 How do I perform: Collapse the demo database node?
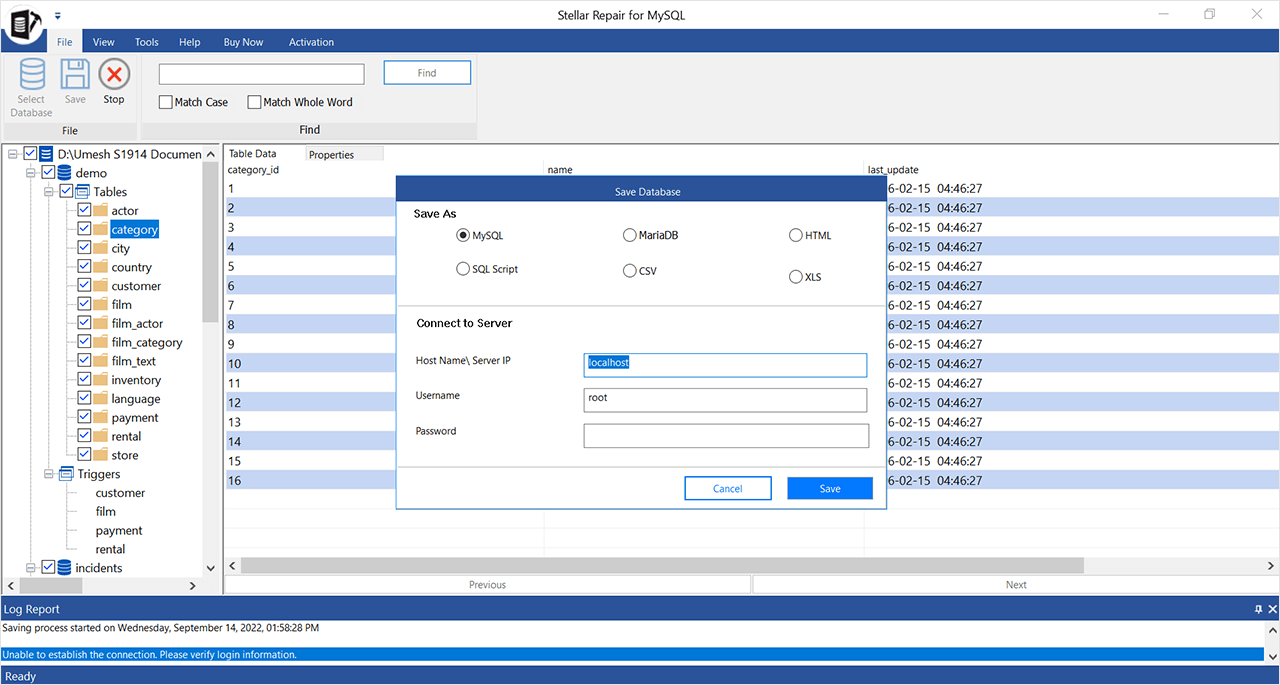(x=31, y=173)
